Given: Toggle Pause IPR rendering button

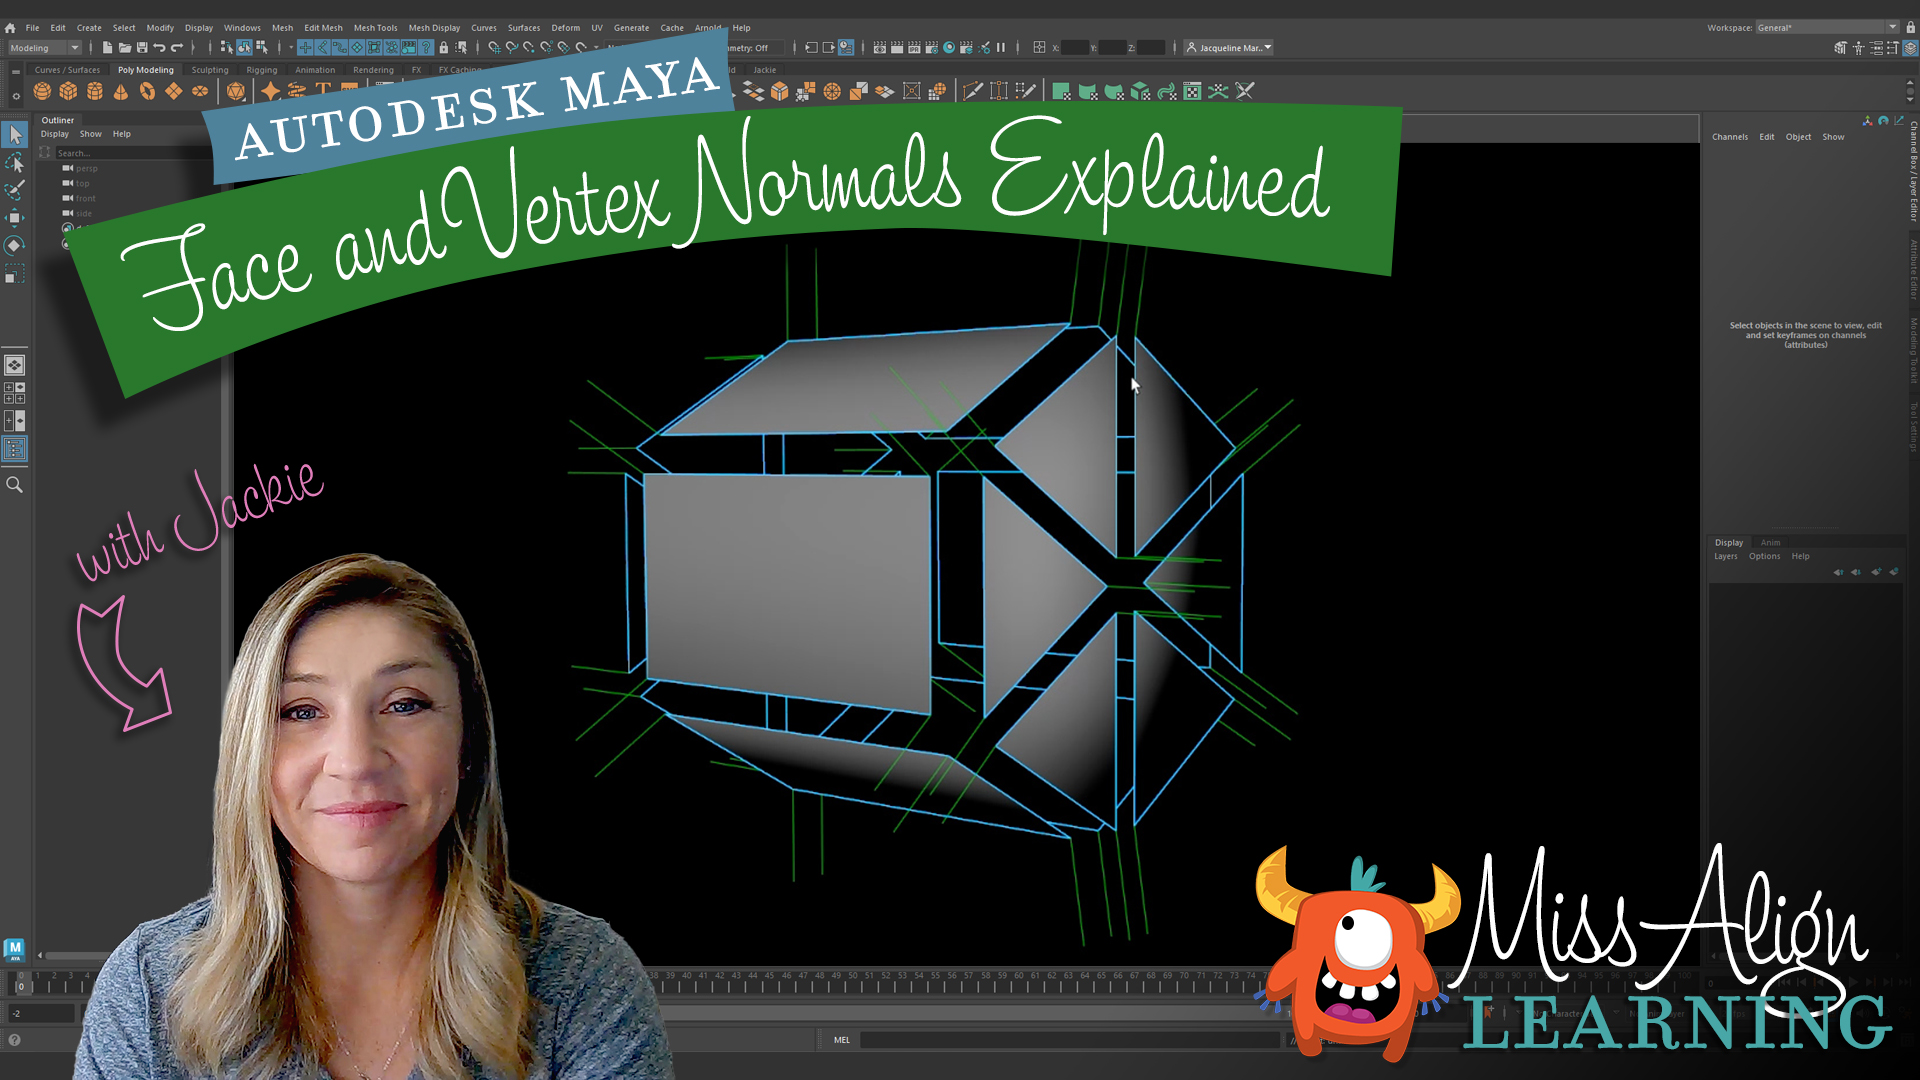Looking at the screenshot, I should 1001,47.
